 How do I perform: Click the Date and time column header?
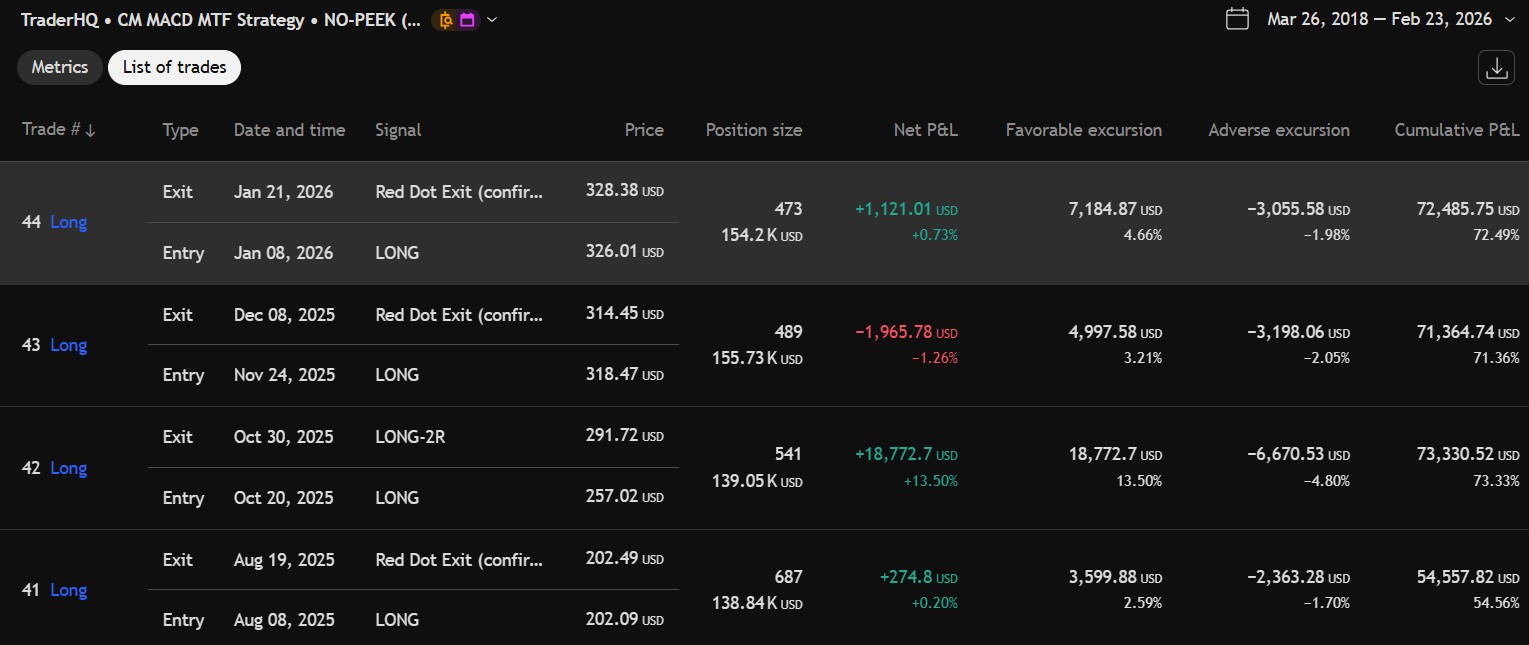(x=289, y=130)
